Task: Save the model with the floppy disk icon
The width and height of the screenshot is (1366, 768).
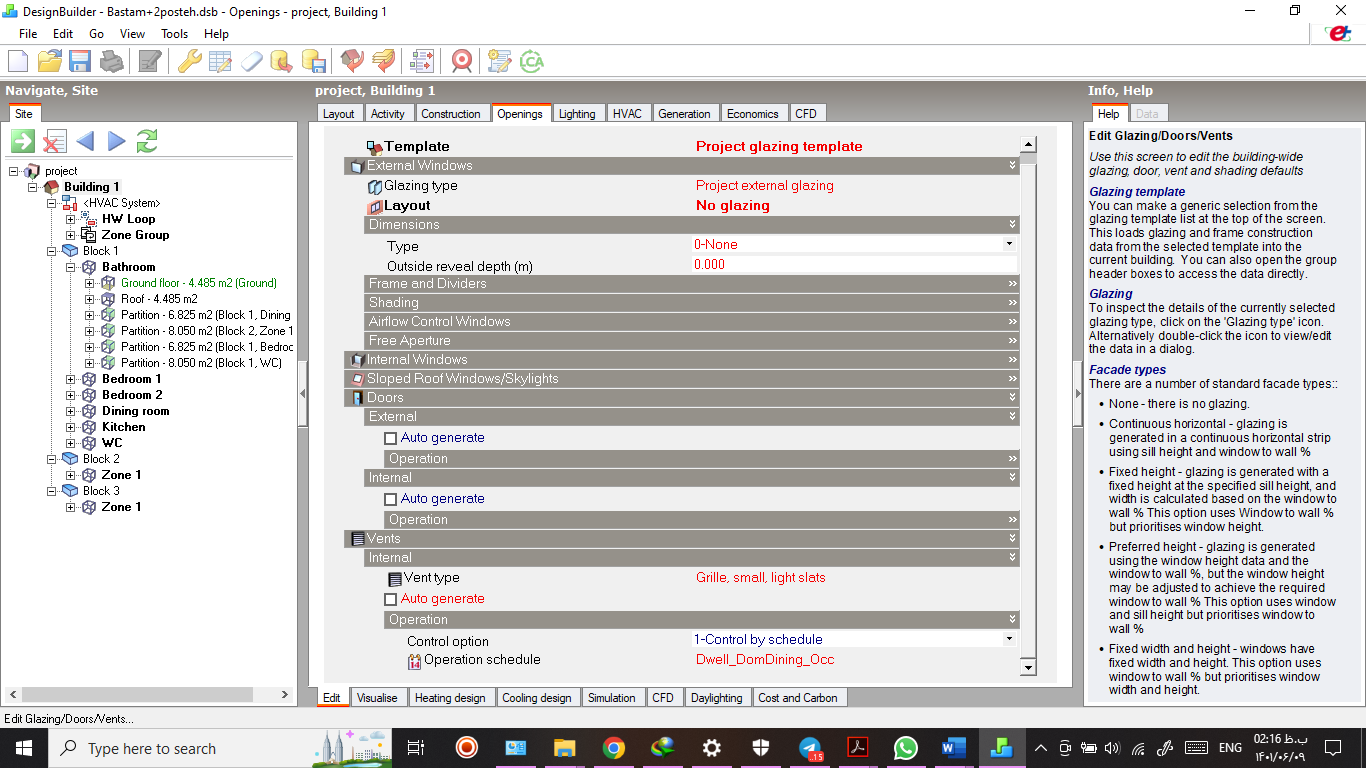Action: click(x=80, y=61)
